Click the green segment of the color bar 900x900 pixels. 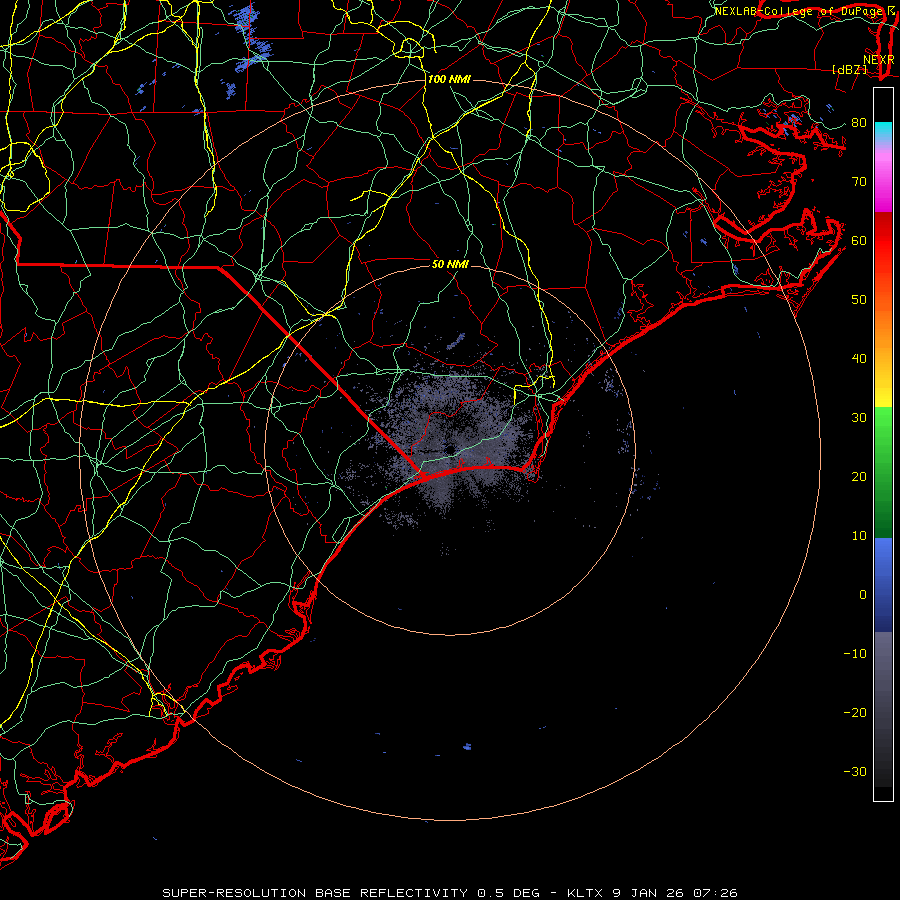883,472
